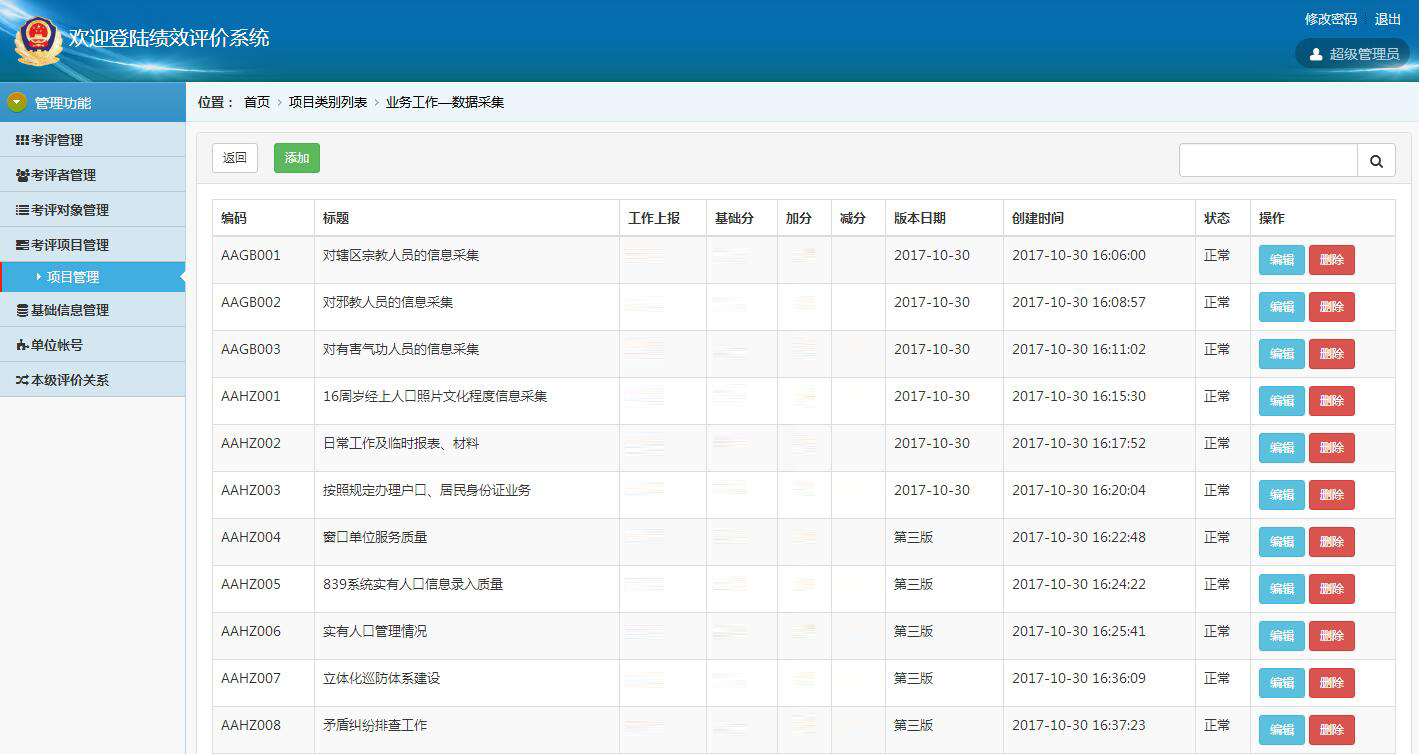Click the users icon next to 考评者管理
The height and width of the screenshot is (754, 1419).
click(x=20, y=174)
